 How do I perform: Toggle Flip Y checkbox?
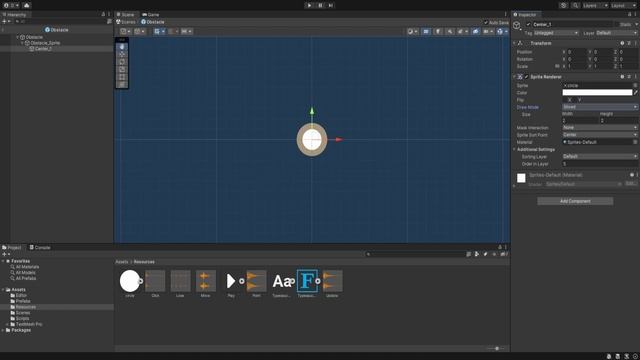pos(576,100)
